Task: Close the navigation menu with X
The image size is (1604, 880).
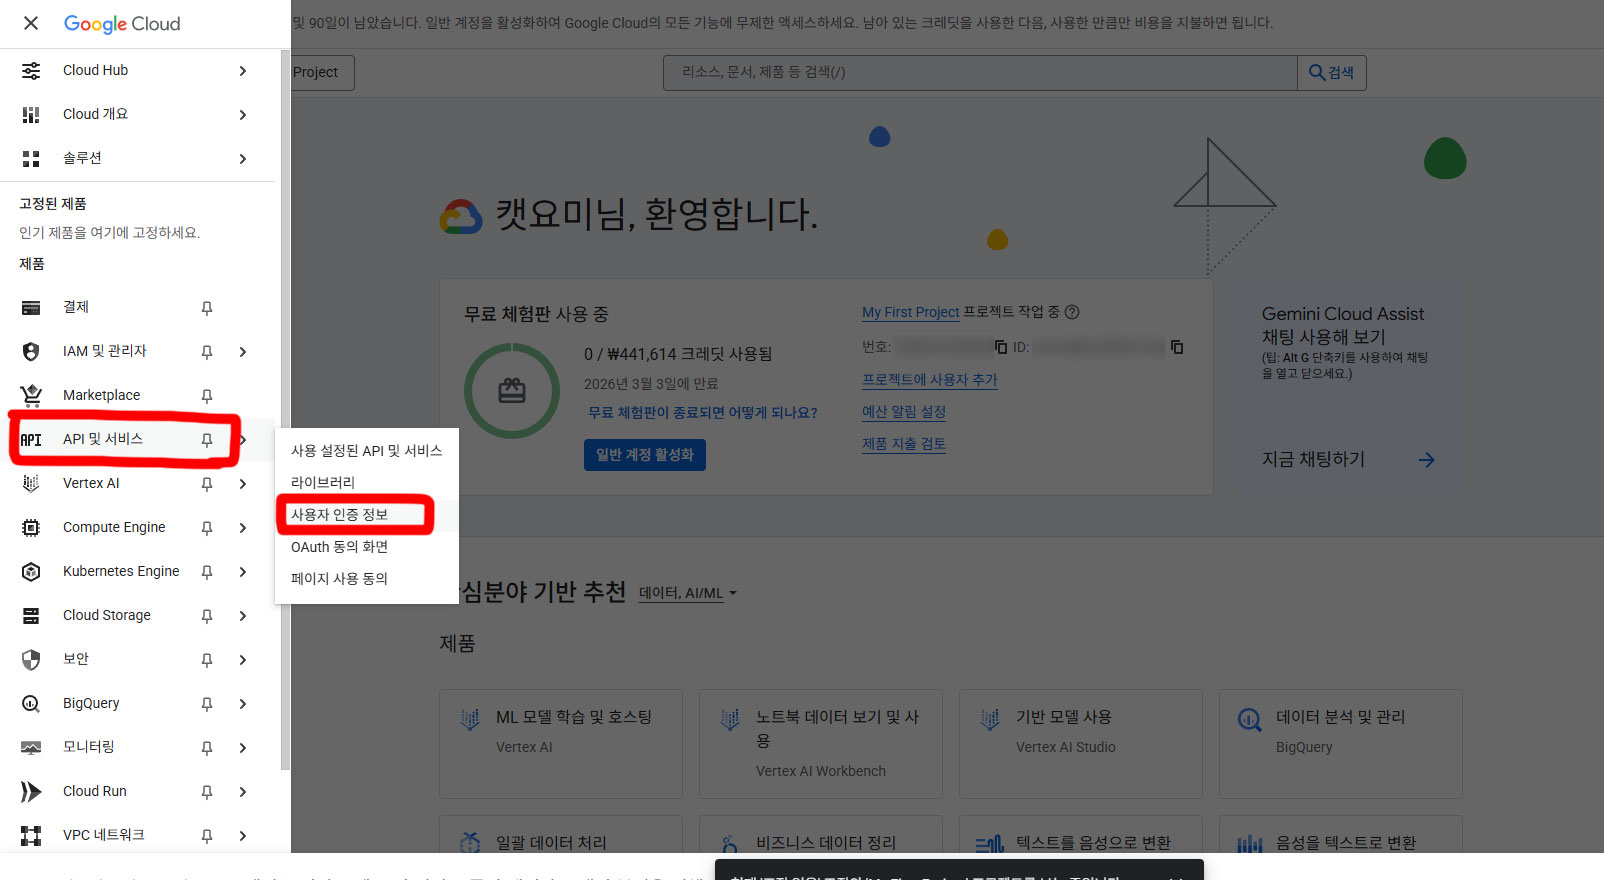Action: [x=31, y=23]
